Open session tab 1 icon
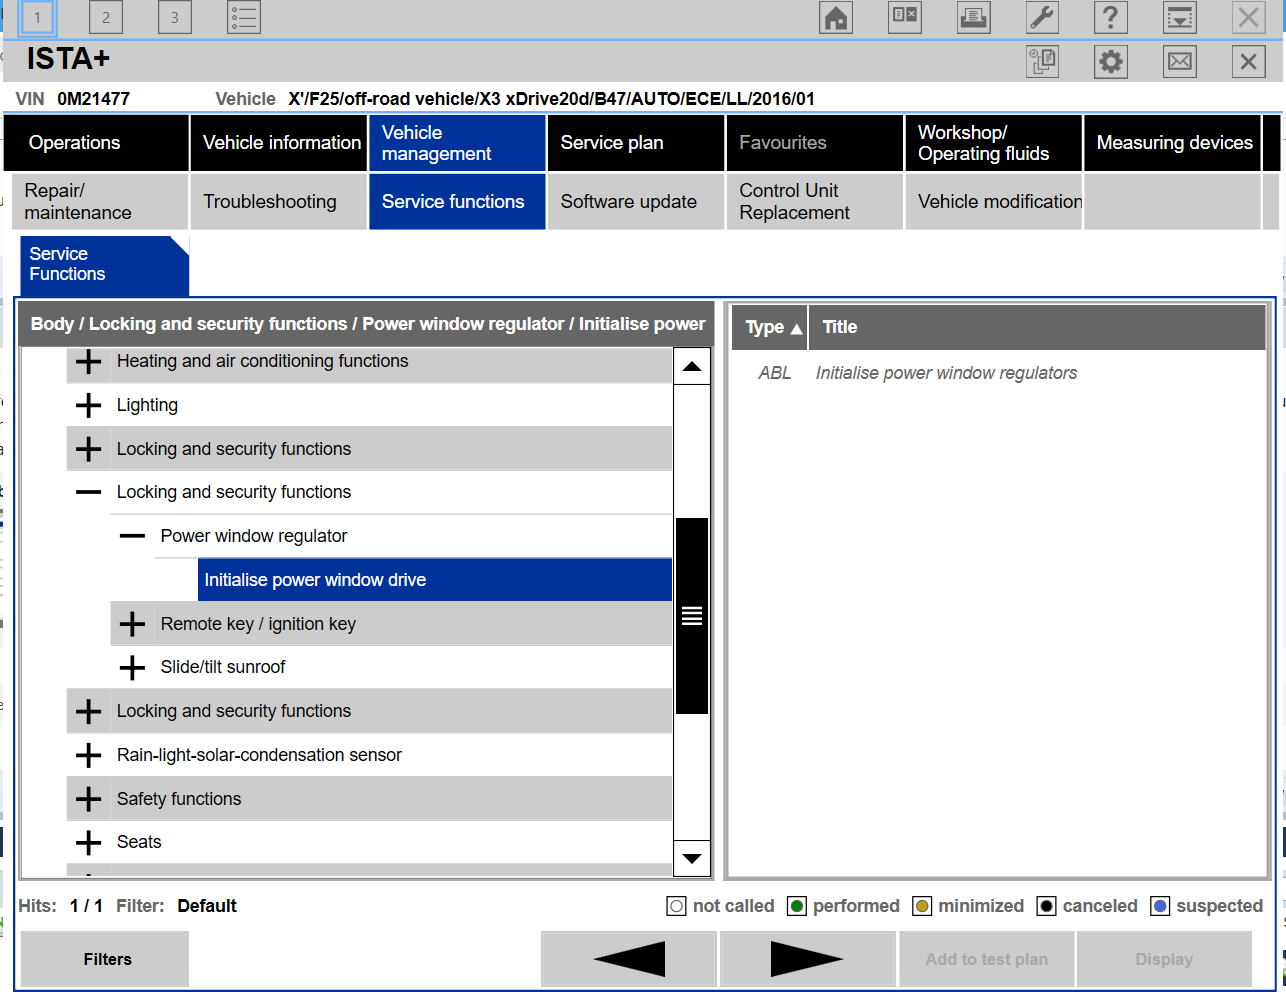1286x992 pixels. [x=37, y=17]
